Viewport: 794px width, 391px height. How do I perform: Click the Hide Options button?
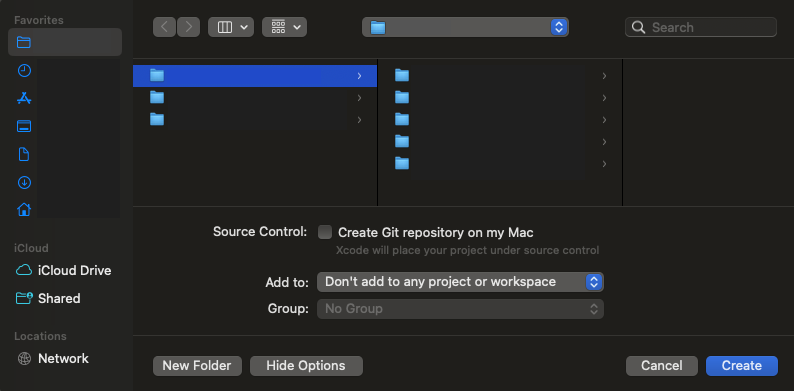click(306, 366)
